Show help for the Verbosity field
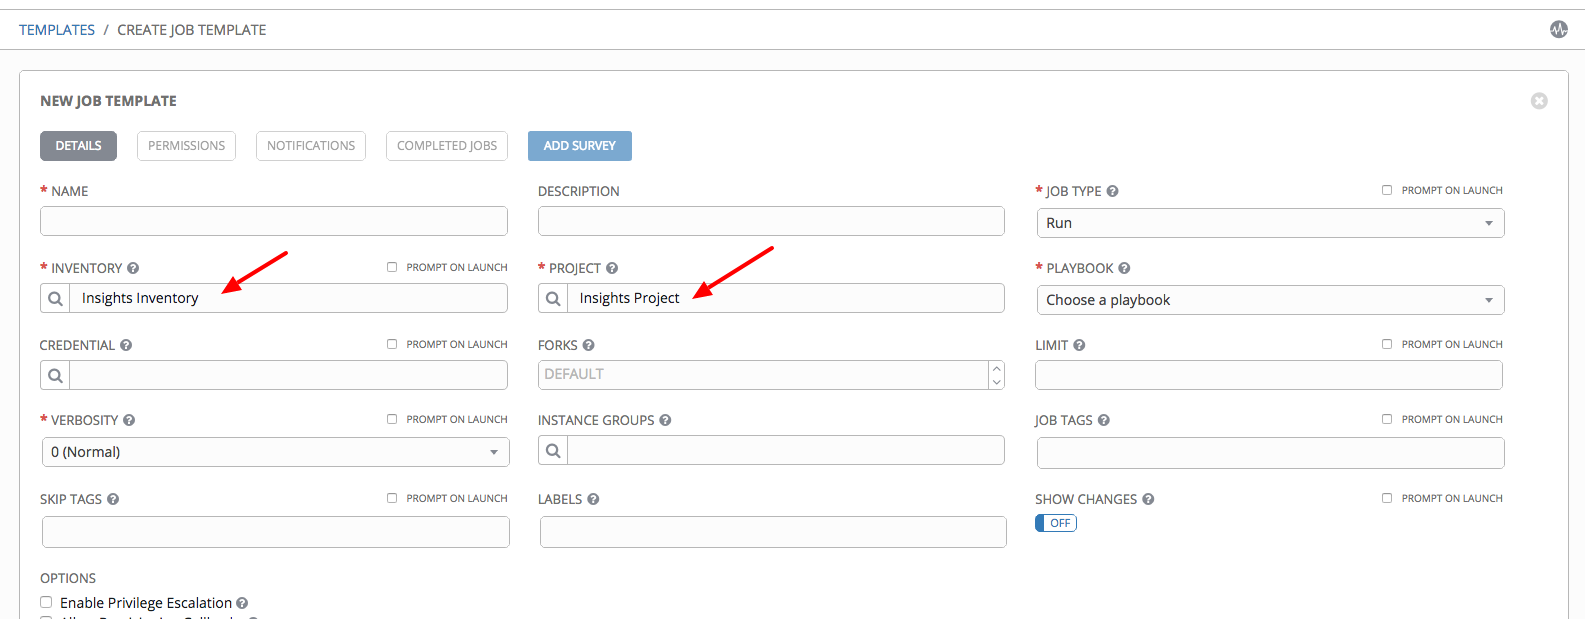 click(x=129, y=420)
